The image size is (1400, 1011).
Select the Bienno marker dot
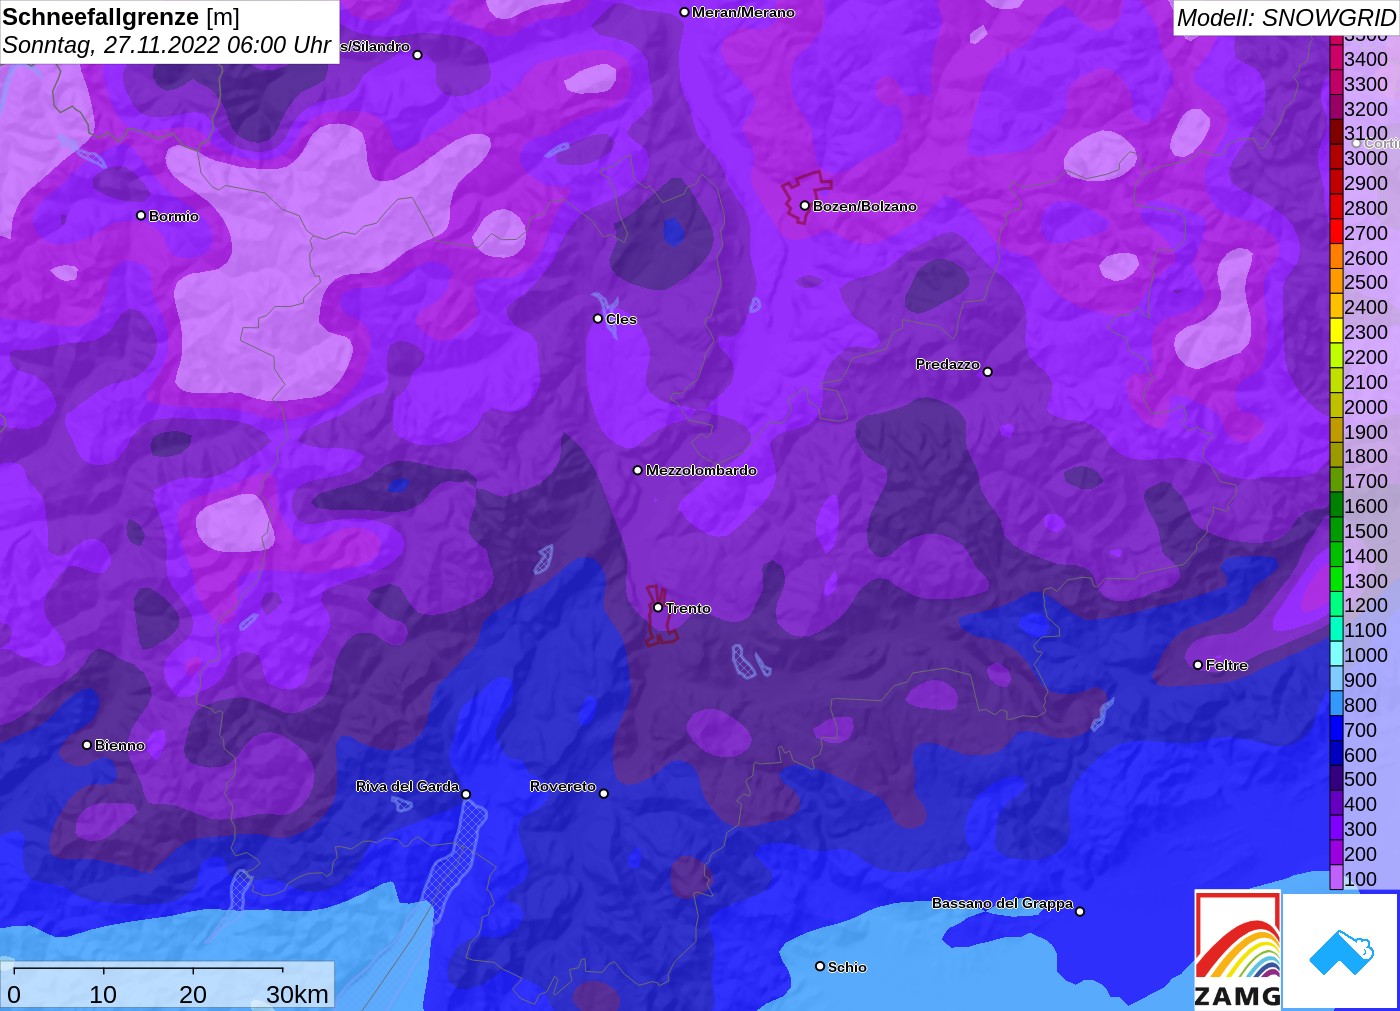[x=87, y=745]
